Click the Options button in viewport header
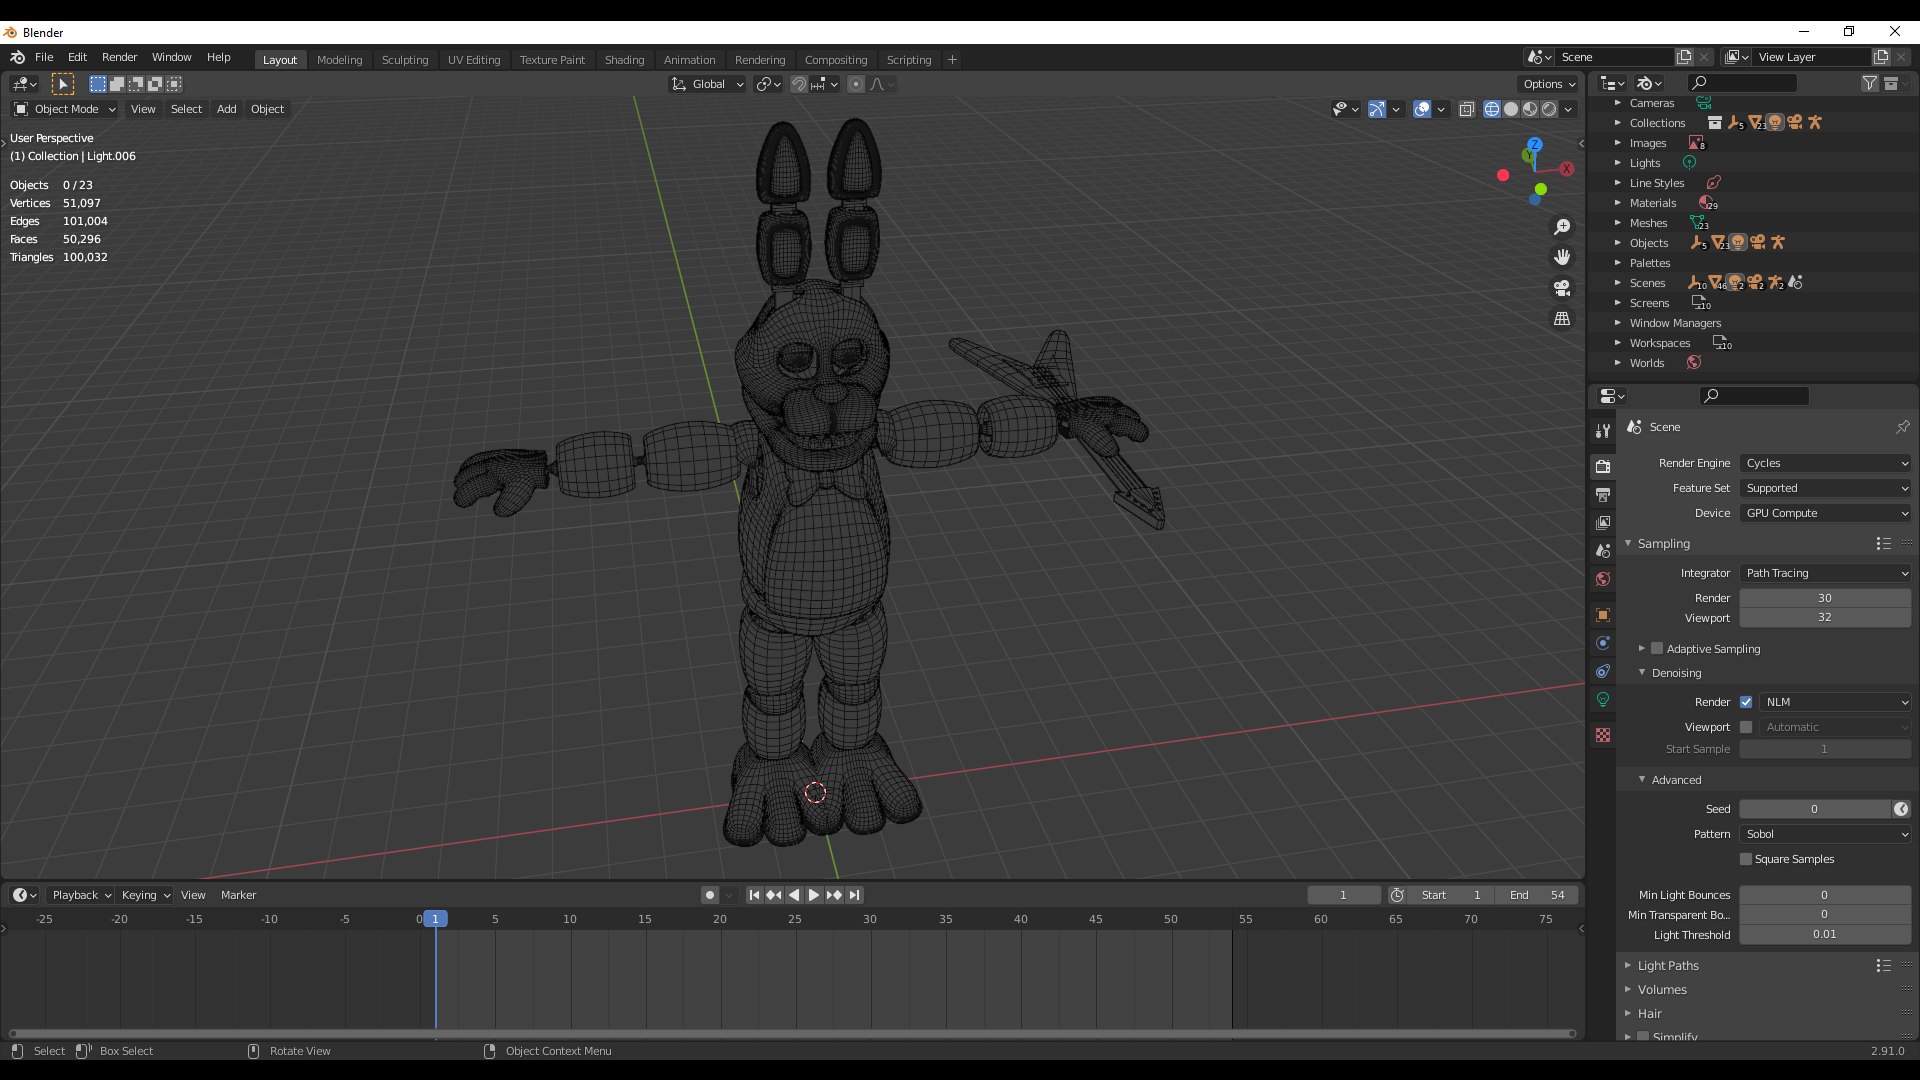Screen dimensions: 1920x1080 [x=1549, y=84]
